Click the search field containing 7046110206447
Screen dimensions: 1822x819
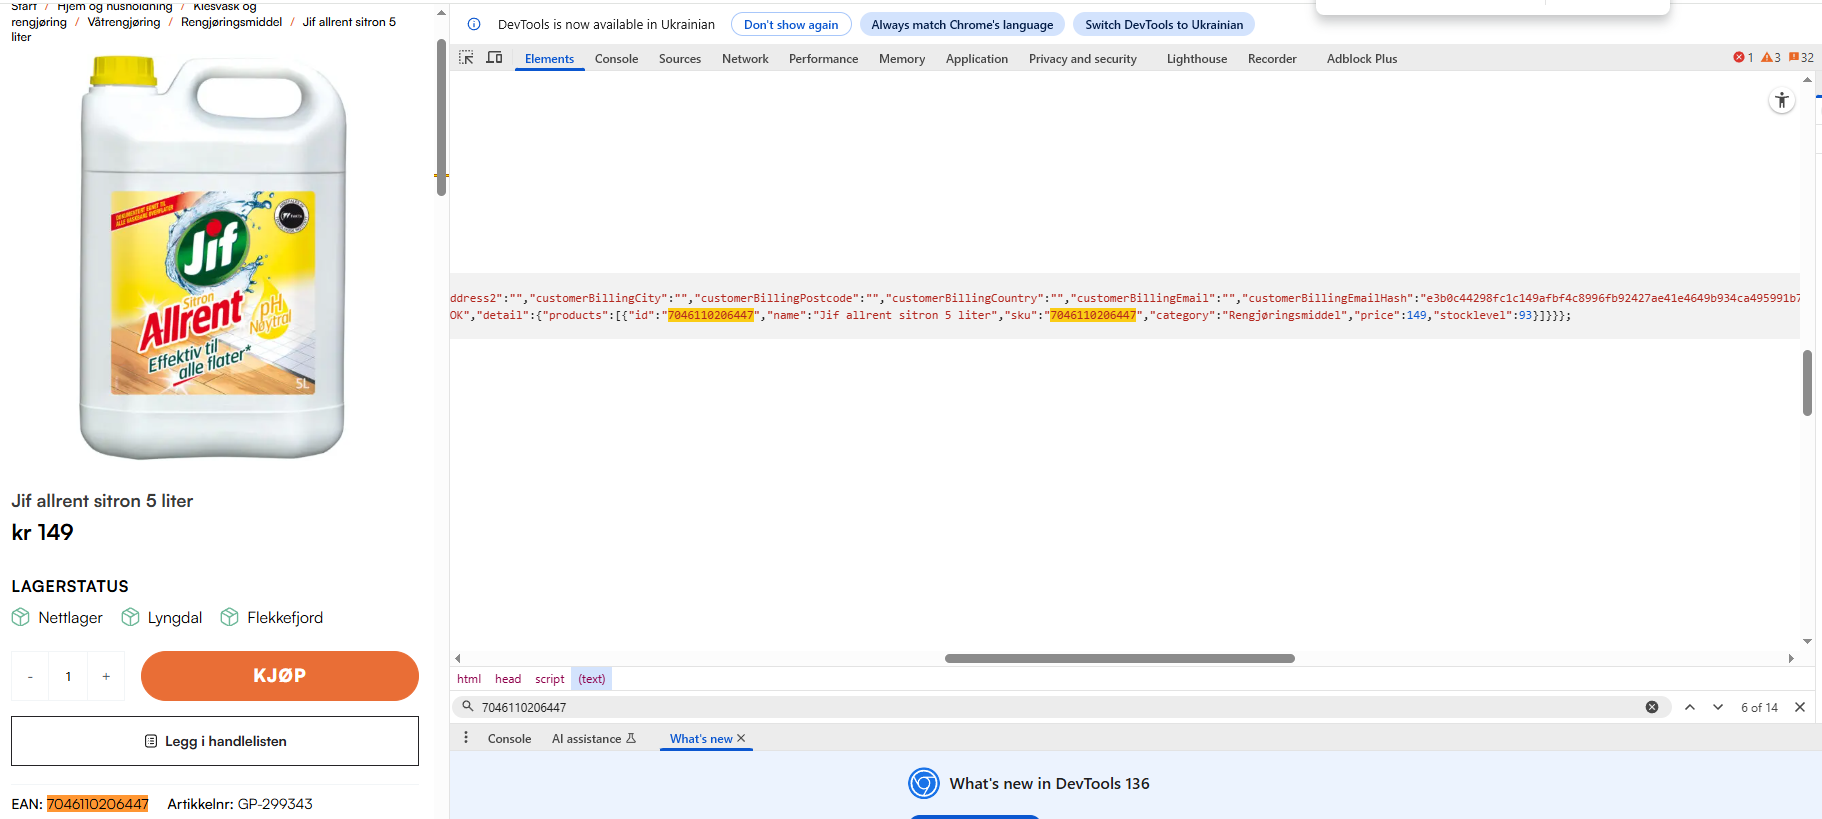coord(1060,707)
